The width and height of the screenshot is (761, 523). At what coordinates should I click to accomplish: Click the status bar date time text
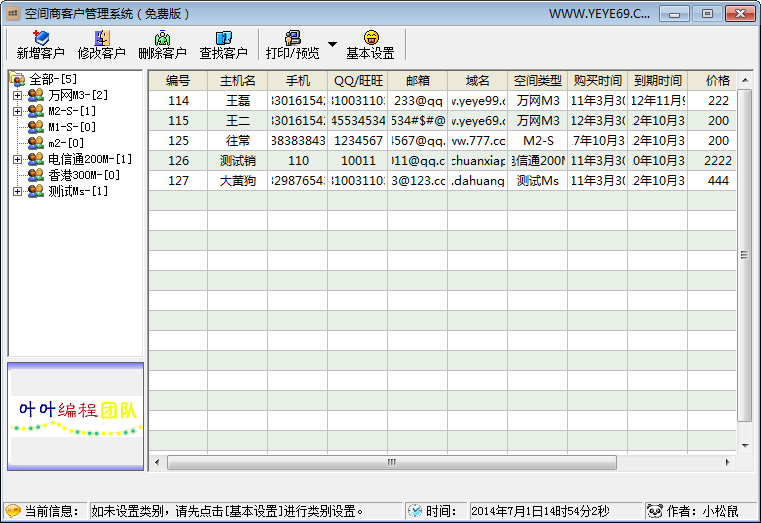pyautogui.click(x=540, y=511)
